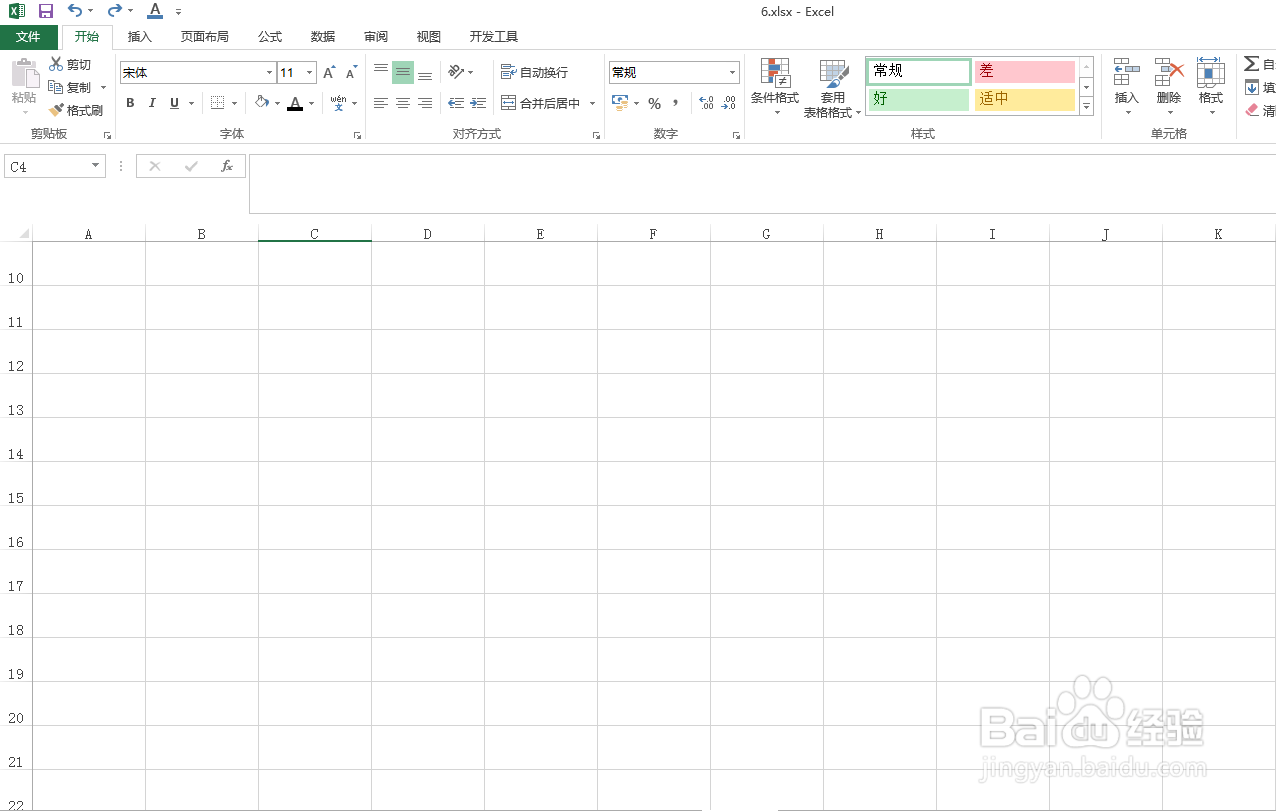The height and width of the screenshot is (811, 1276).
Task: Increase indent
Action: [x=478, y=103]
